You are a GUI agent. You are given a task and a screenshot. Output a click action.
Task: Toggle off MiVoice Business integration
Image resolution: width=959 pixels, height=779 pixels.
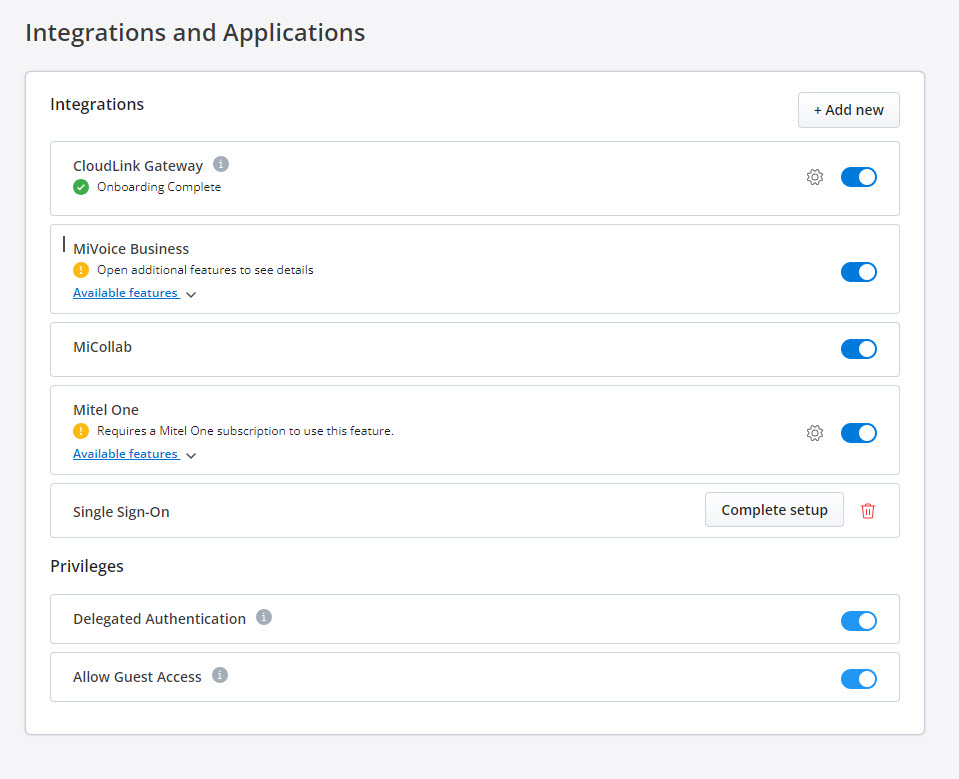[x=859, y=272]
